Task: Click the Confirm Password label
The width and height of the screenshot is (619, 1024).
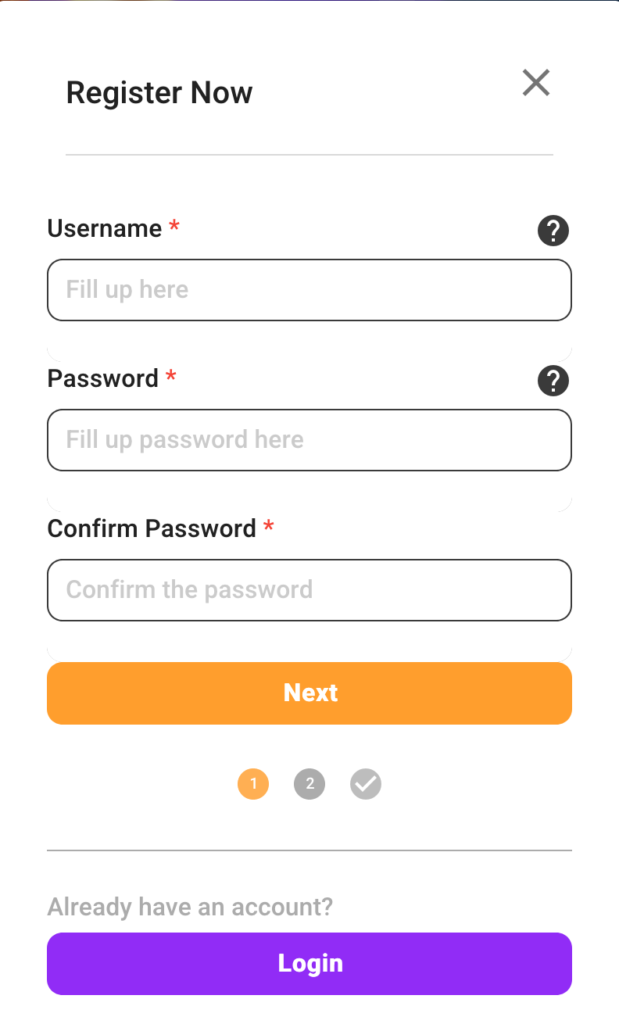Action: pyautogui.click(x=152, y=528)
